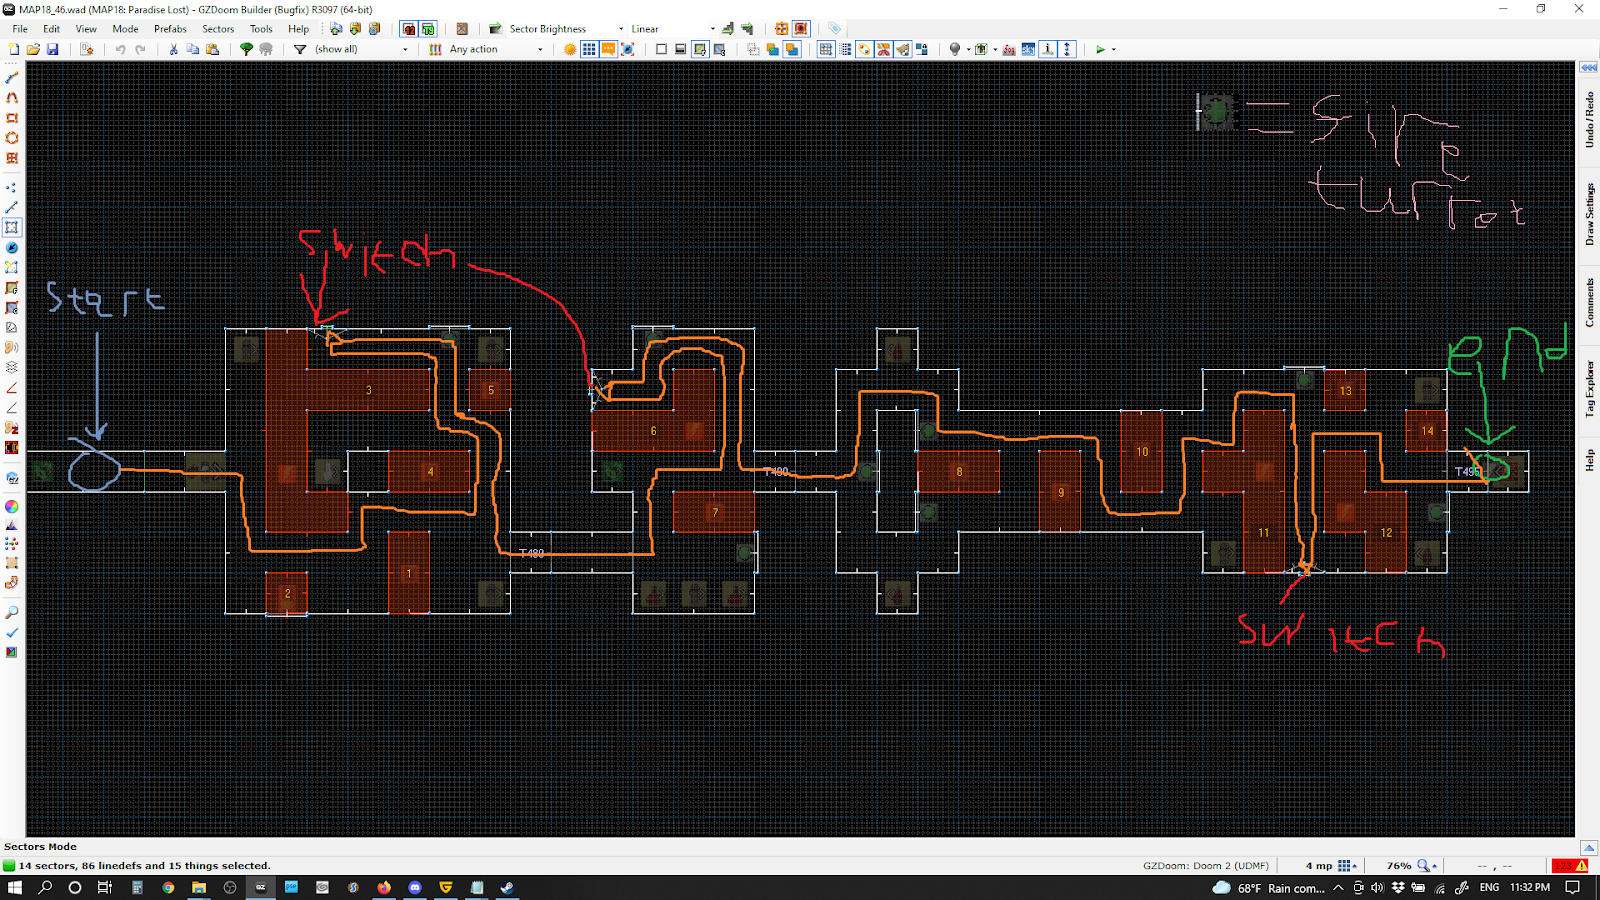Click the Open Map folder icon
Screen dimensions: 1600x900
(x=33, y=49)
